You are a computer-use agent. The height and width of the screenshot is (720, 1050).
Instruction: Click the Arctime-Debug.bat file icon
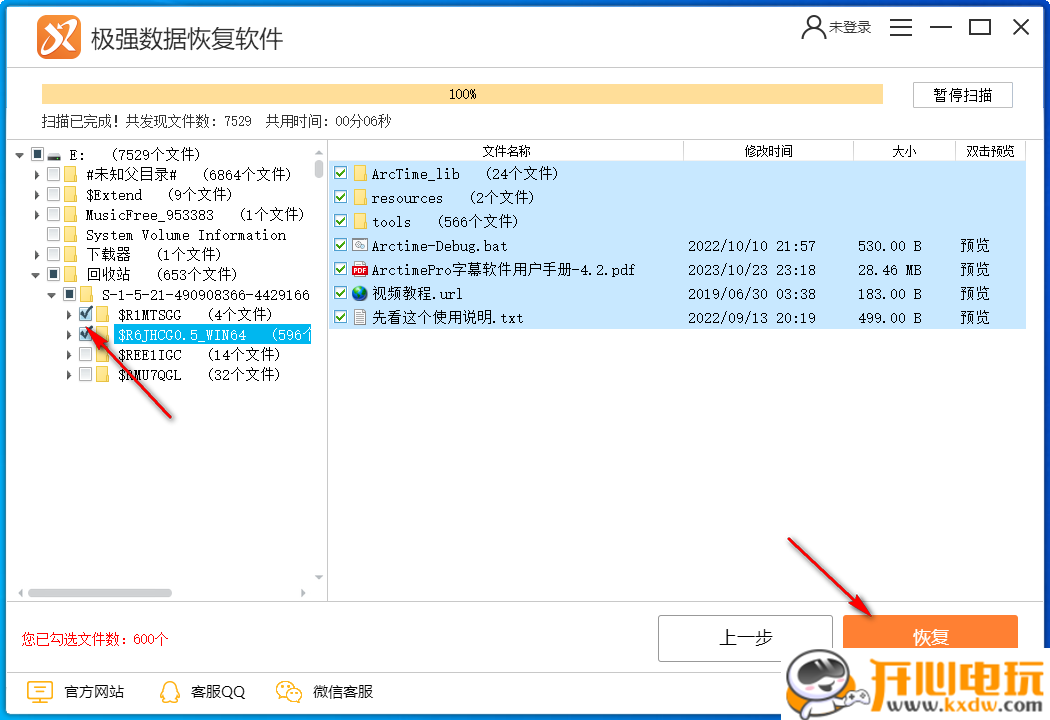pos(360,246)
